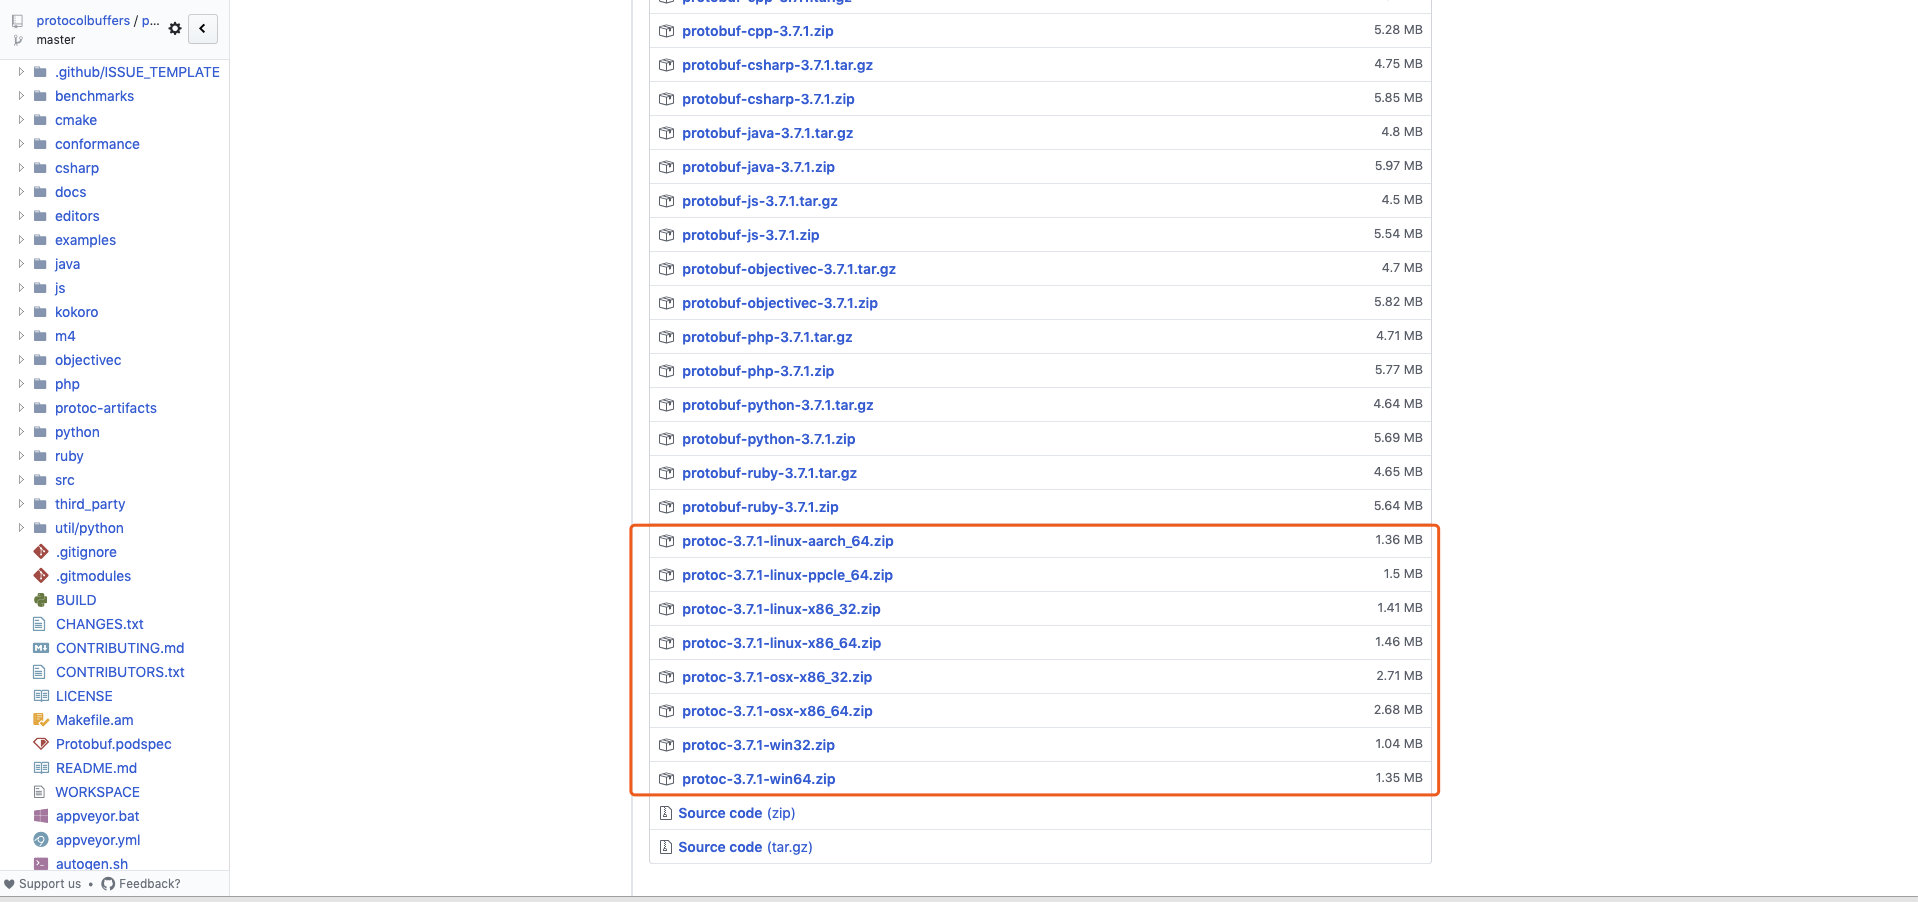Click package icon for protobuf-js-3.7.1.tar.gz
Screen dimensions: 1918x902
coord(666,201)
